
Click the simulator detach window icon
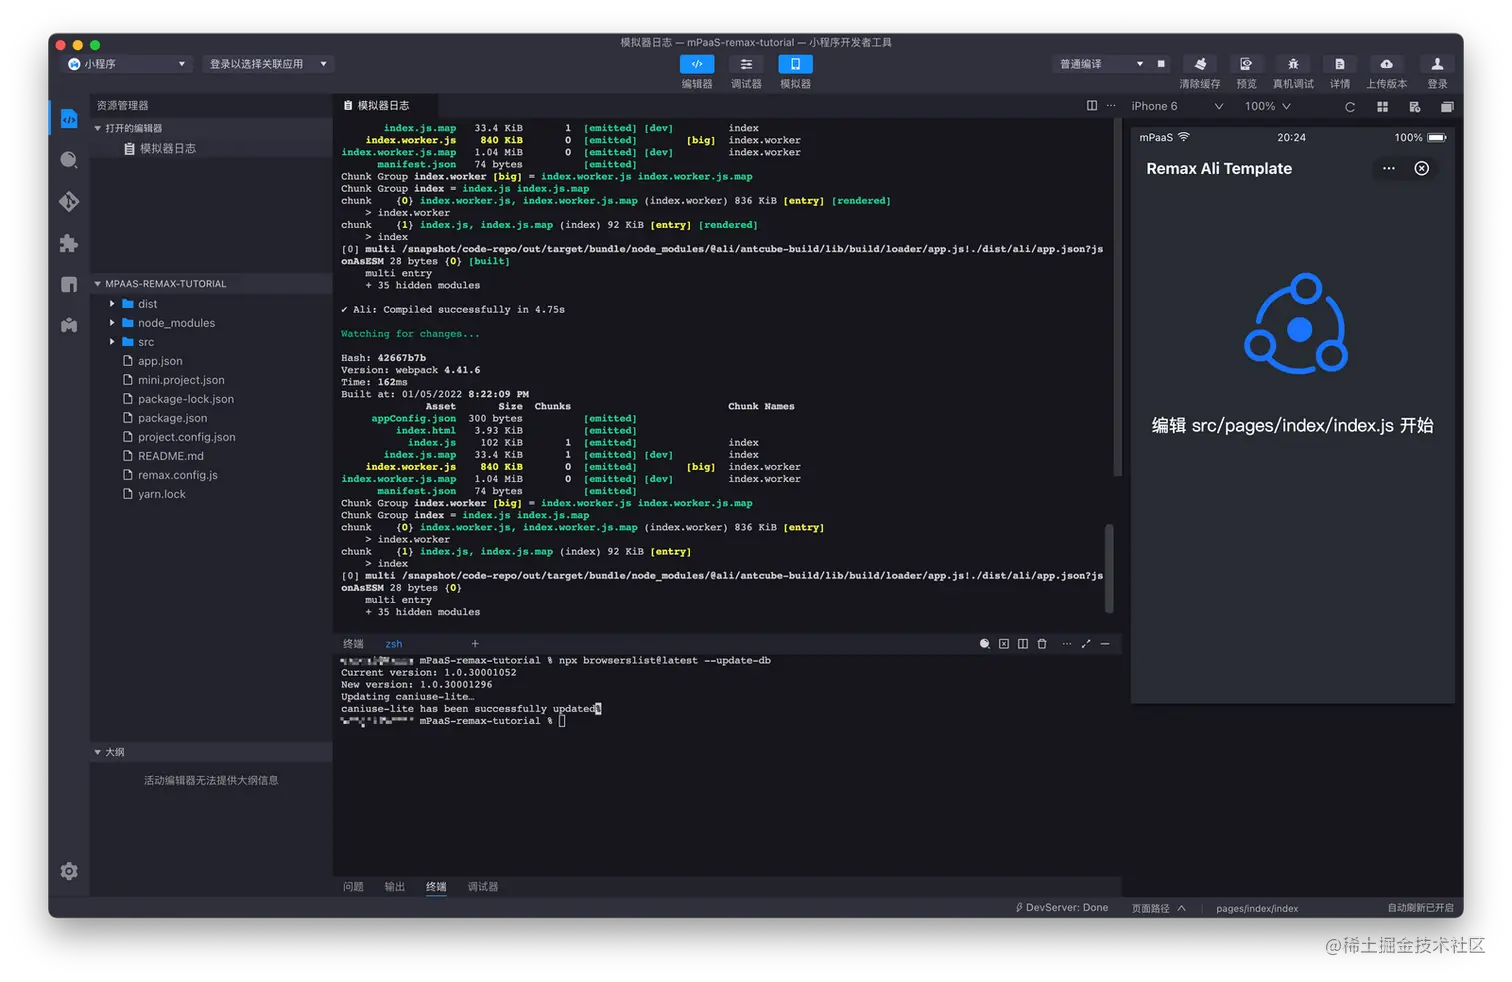point(1447,107)
